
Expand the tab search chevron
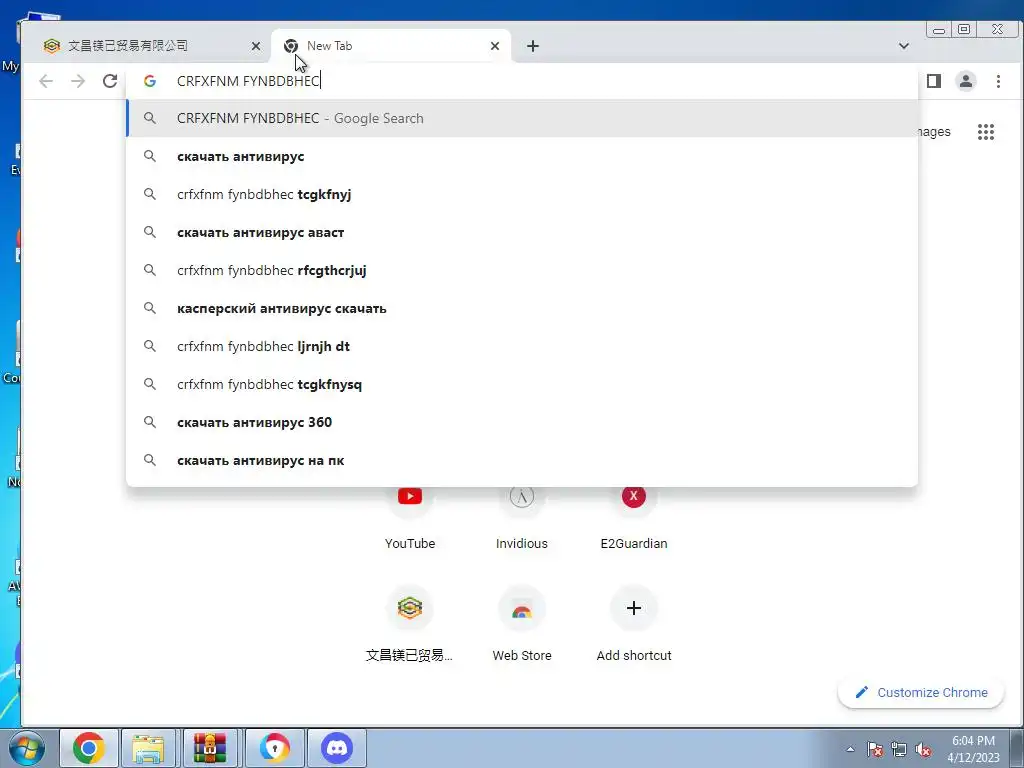[x=904, y=46]
